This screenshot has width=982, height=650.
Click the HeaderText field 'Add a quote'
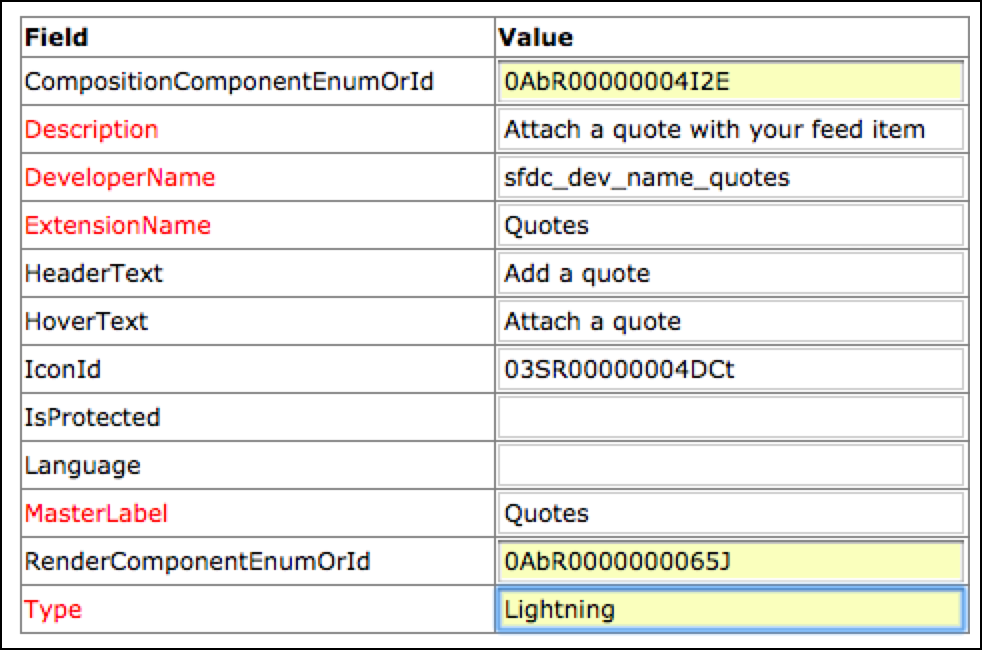point(730,274)
